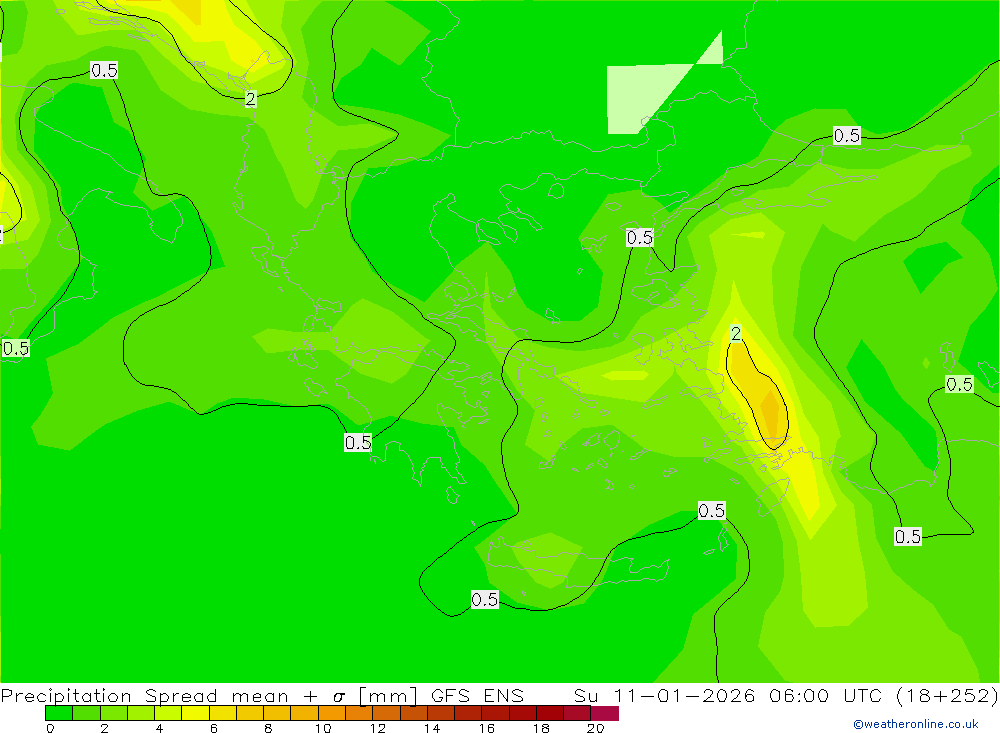Click the legend tick label '4'
This screenshot has height=733, width=1000.
tap(159, 728)
